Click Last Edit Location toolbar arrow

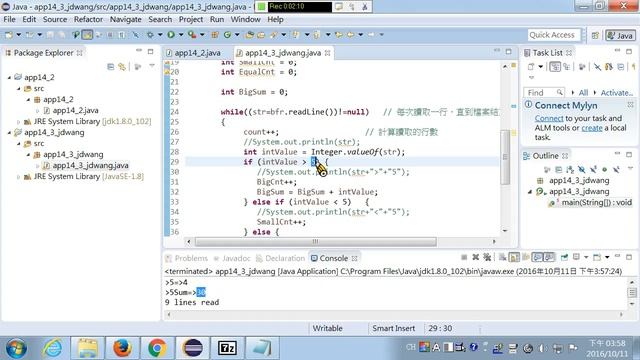click(338, 35)
